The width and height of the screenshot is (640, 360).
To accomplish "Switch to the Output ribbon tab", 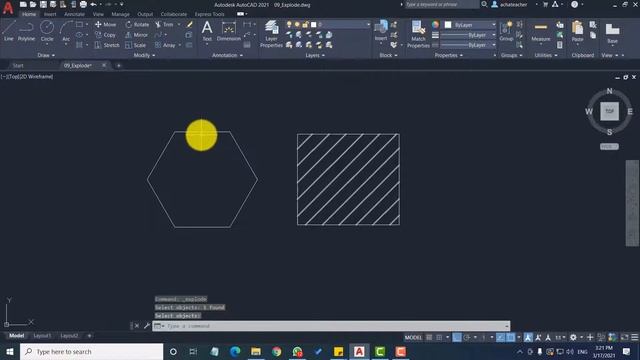I will tap(145, 14).
